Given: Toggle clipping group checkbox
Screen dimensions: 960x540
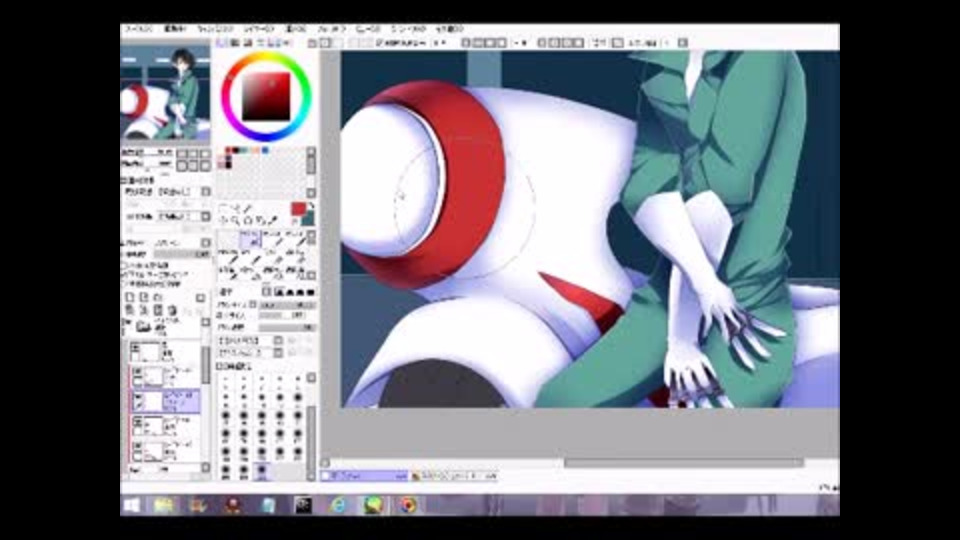Looking at the screenshot, I should click(124, 275).
